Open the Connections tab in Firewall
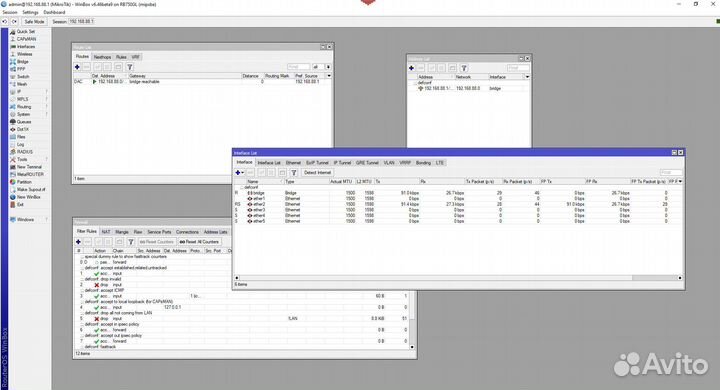 [x=187, y=232]
